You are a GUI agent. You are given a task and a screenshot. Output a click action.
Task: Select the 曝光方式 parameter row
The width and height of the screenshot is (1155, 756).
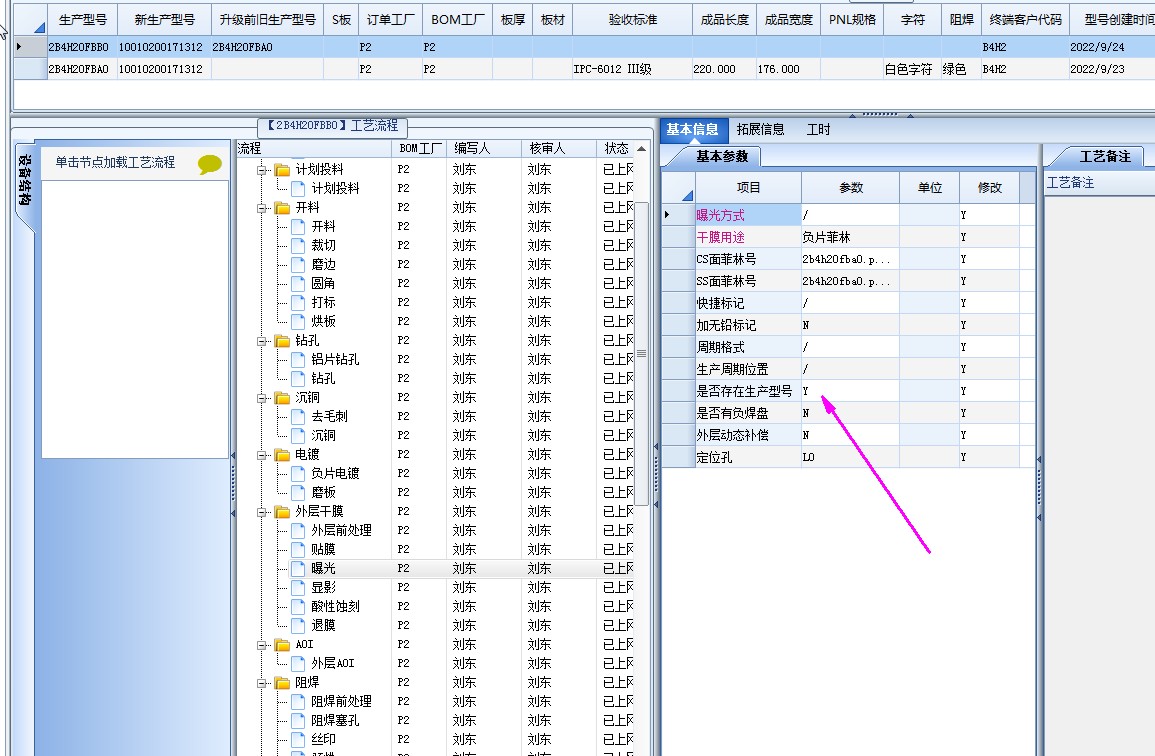848,215
